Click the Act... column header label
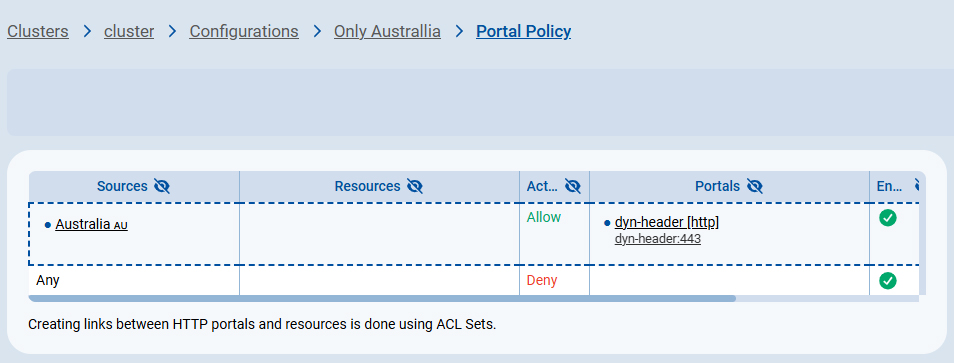Screen dimensions: 954x363 543,186
